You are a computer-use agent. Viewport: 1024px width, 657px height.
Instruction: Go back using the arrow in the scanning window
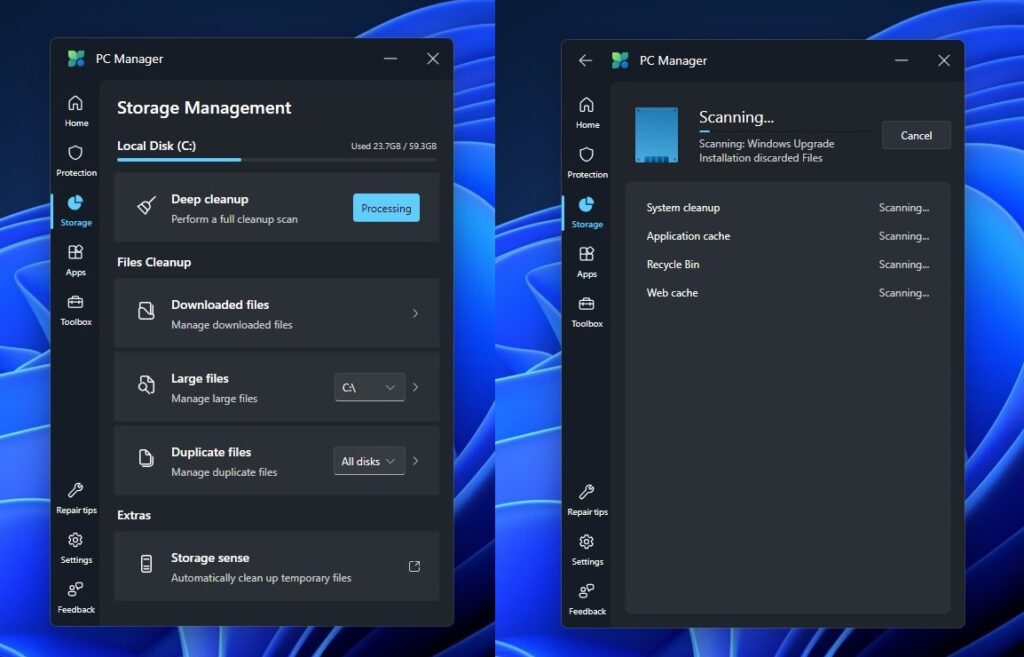tap(585, 60)
